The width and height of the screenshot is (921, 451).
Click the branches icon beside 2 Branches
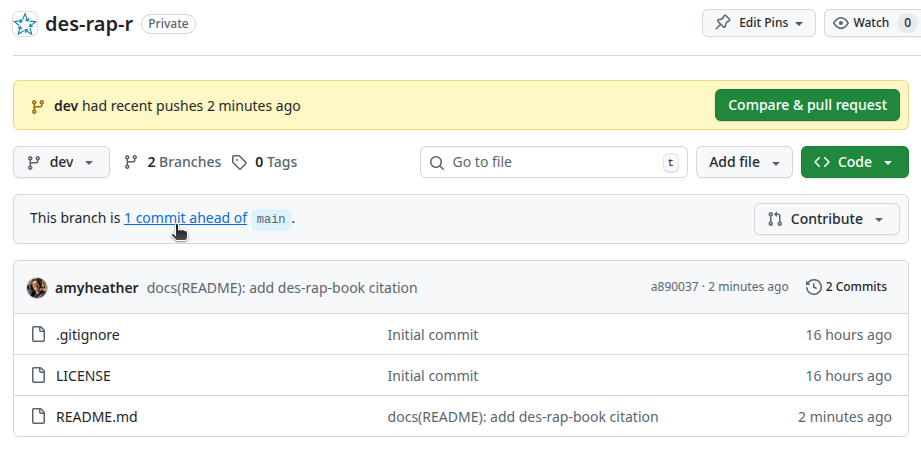131,162
